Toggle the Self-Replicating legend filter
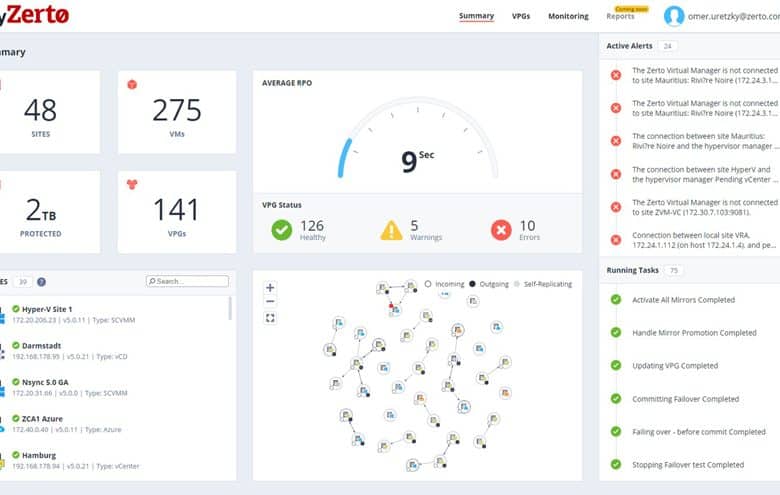 coord(543,284)
